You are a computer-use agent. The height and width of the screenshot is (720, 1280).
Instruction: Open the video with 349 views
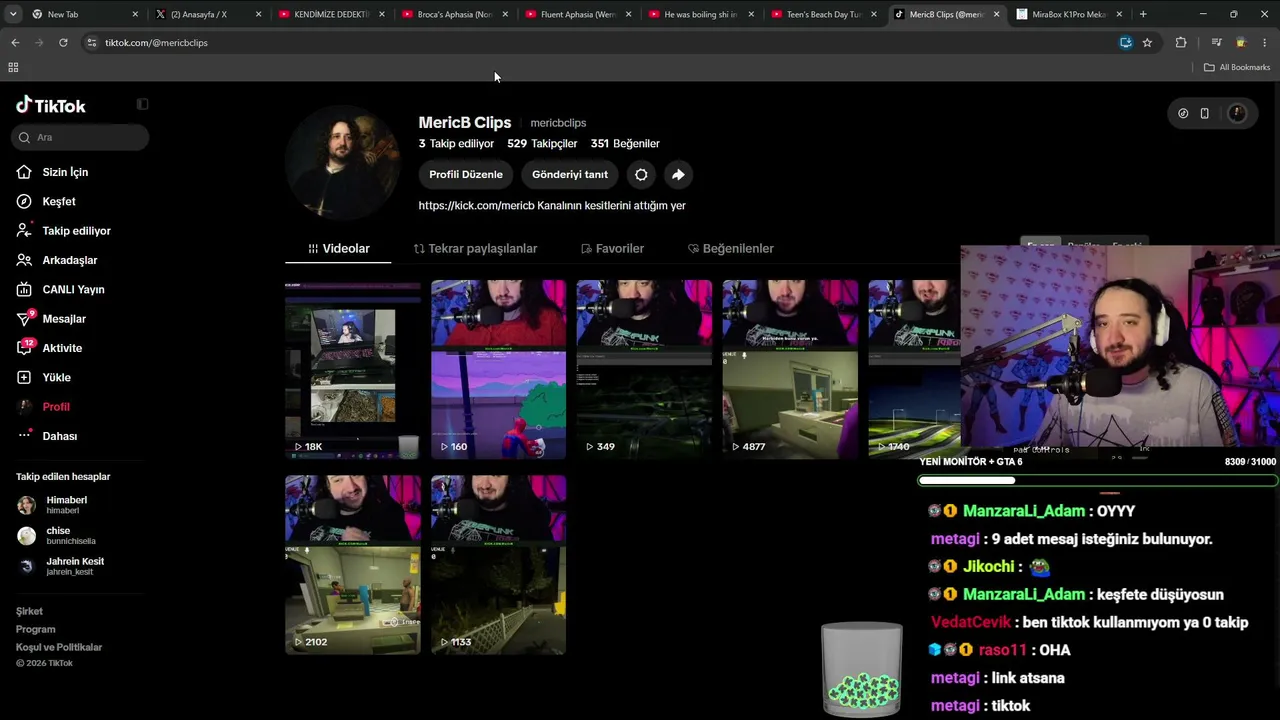[644, 369]
